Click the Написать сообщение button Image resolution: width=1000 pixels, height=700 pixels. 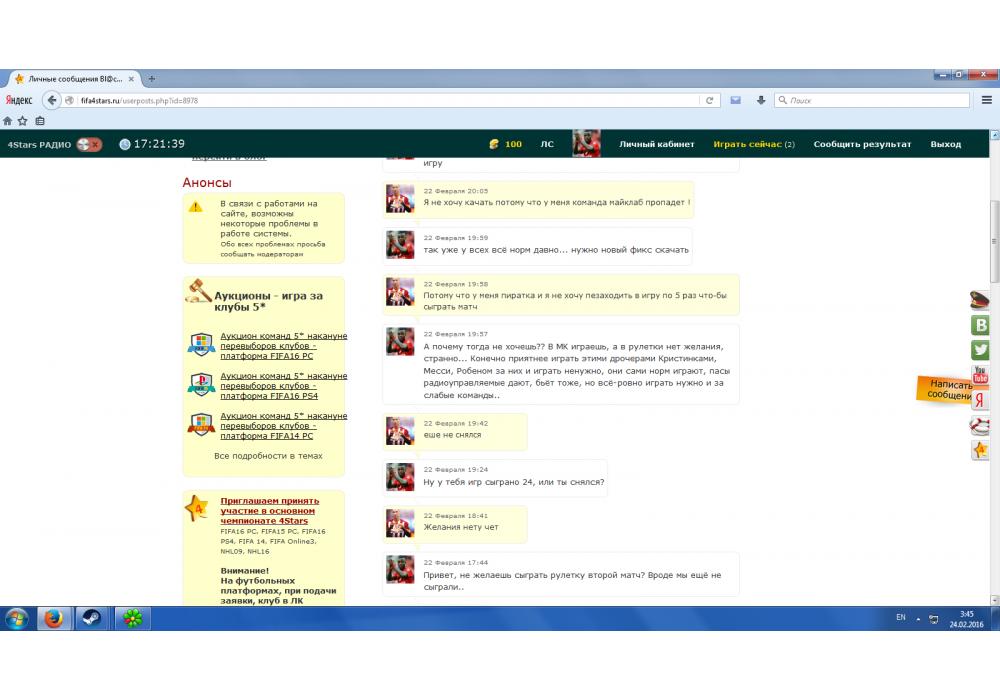(945, 390)
